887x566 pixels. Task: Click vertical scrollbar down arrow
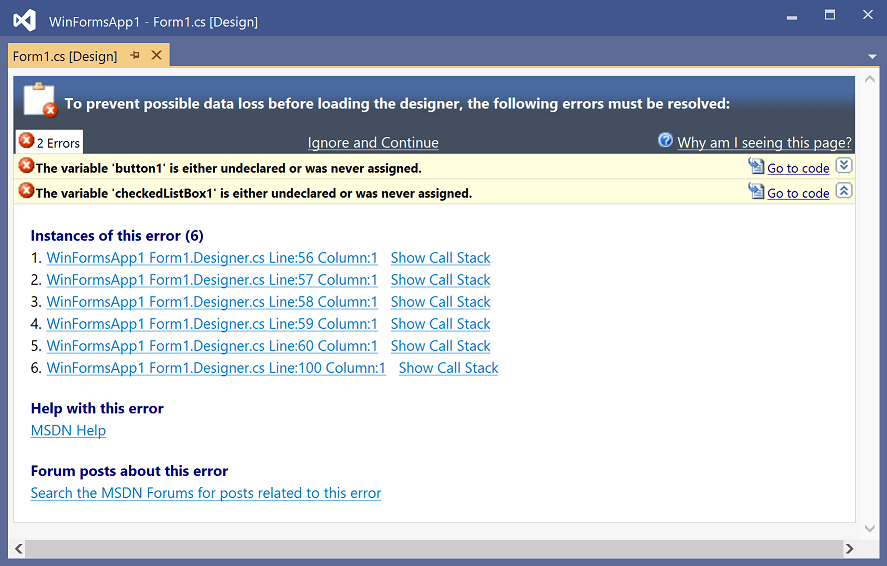click(870, 529)
